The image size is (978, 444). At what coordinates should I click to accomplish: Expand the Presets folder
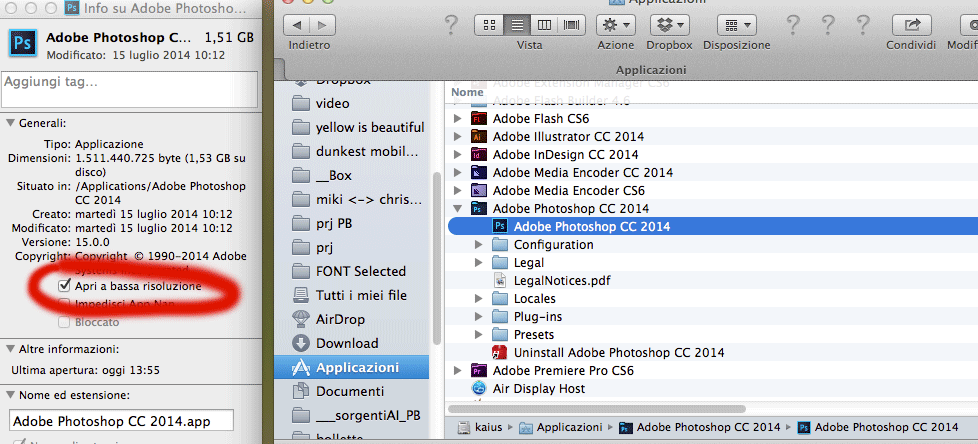click(x=479, y=335)
